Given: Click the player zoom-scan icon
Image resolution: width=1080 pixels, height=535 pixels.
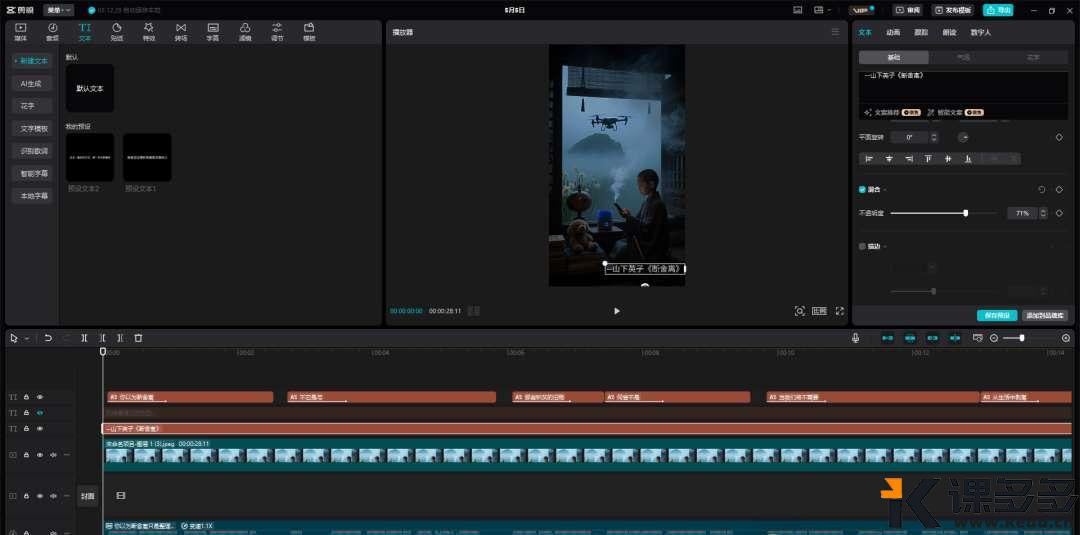Looking at the screenshot, I should (799, 311).
